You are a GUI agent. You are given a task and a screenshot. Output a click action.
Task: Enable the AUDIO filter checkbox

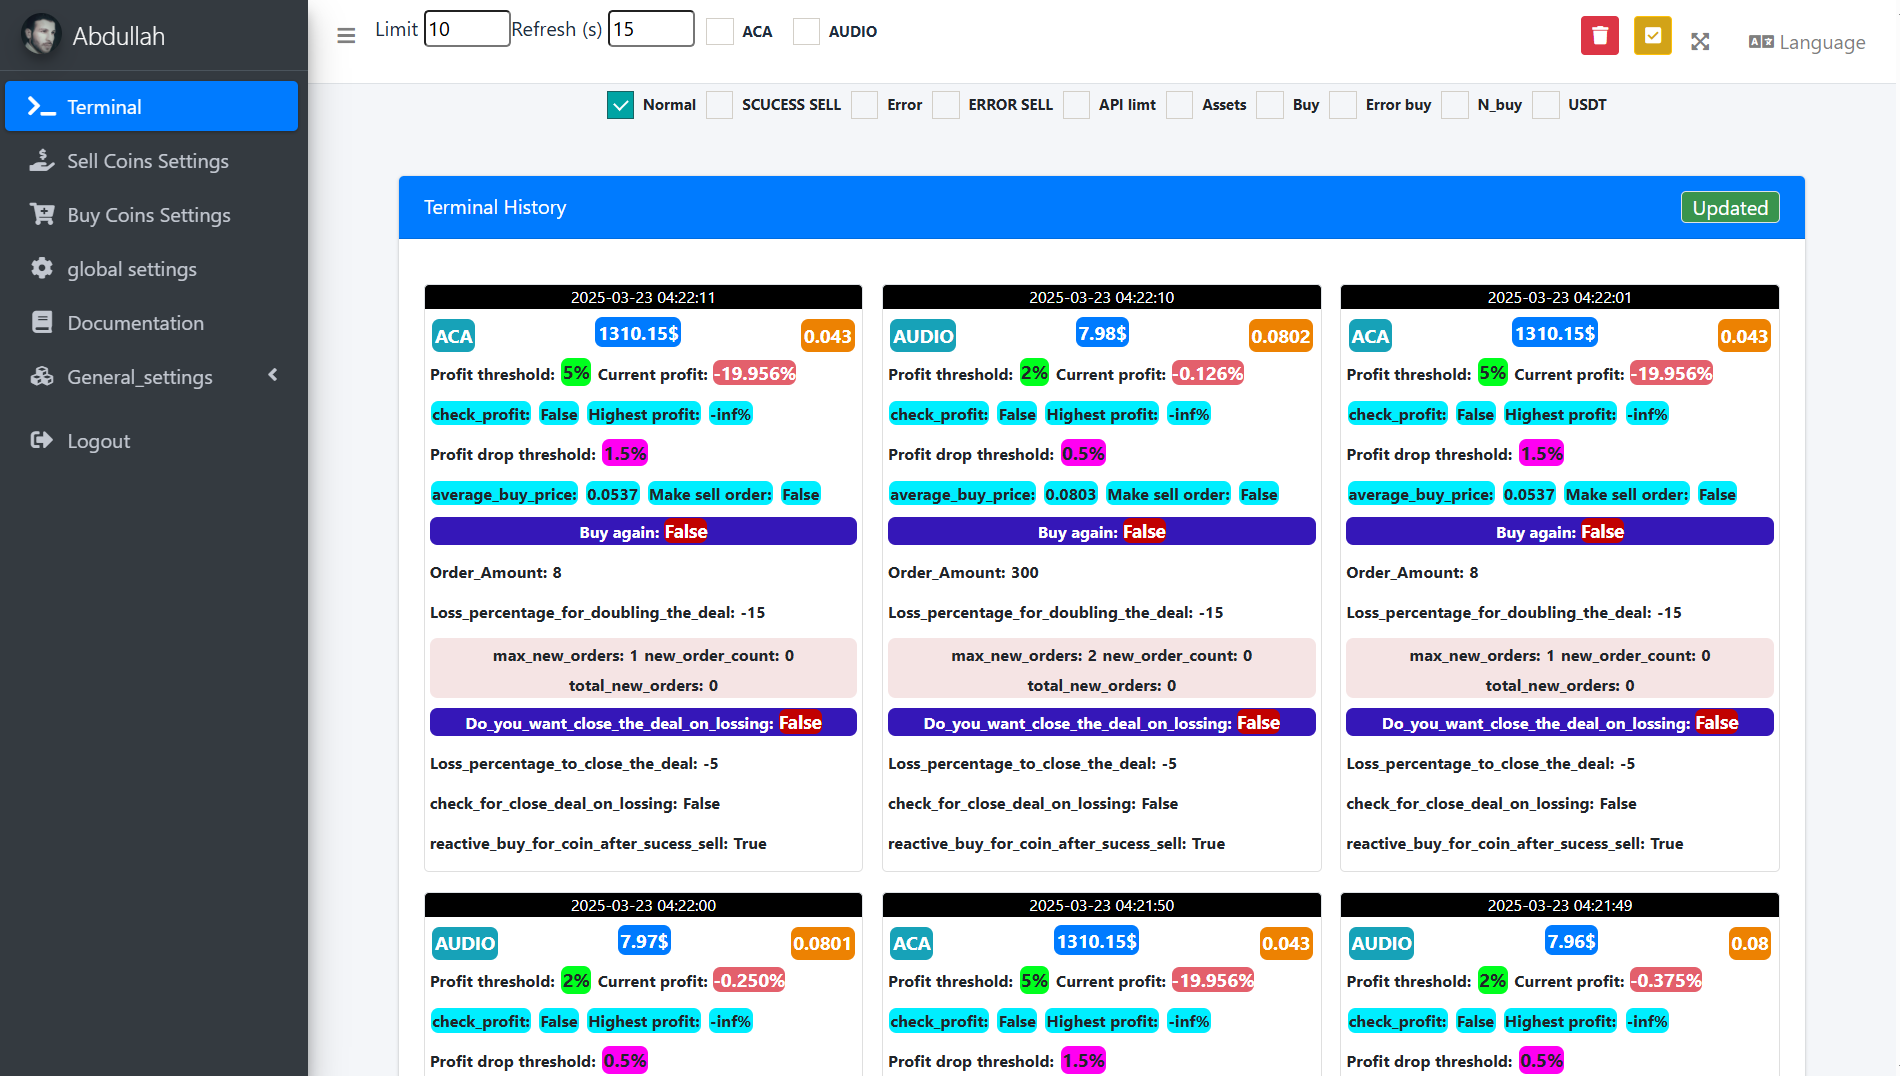(806, 31)
